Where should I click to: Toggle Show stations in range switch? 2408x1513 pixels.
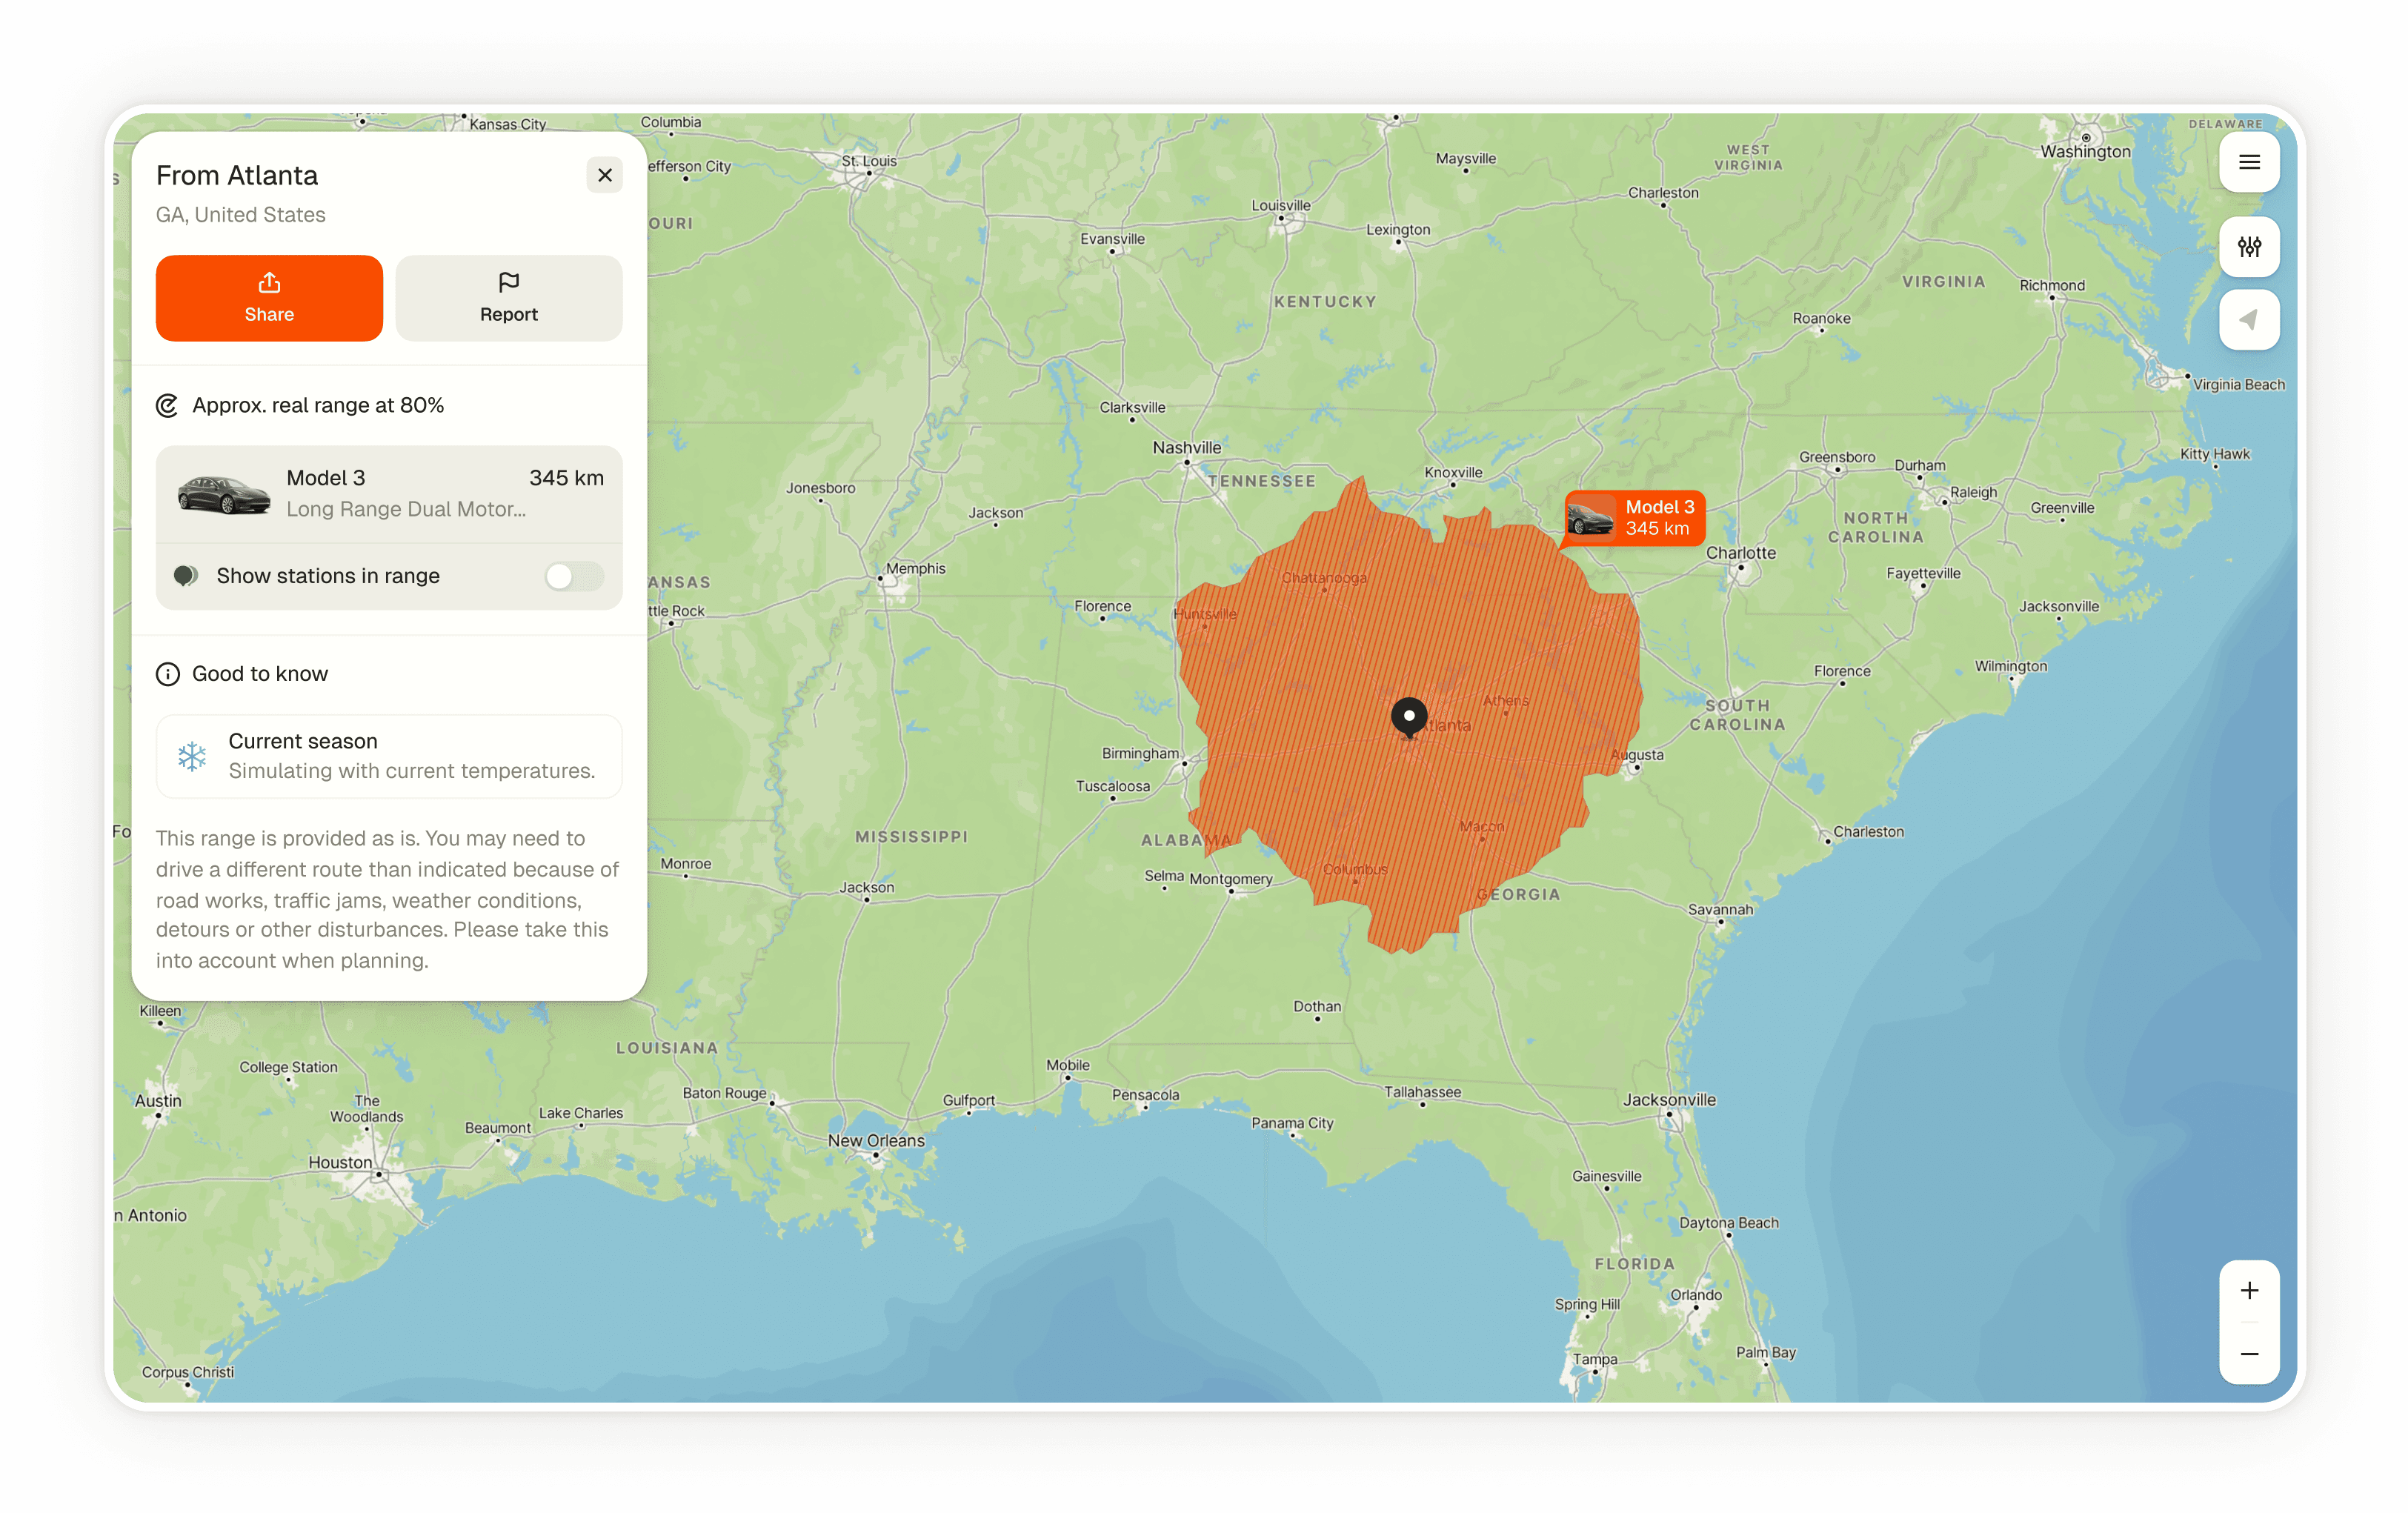tap(574, 576)
